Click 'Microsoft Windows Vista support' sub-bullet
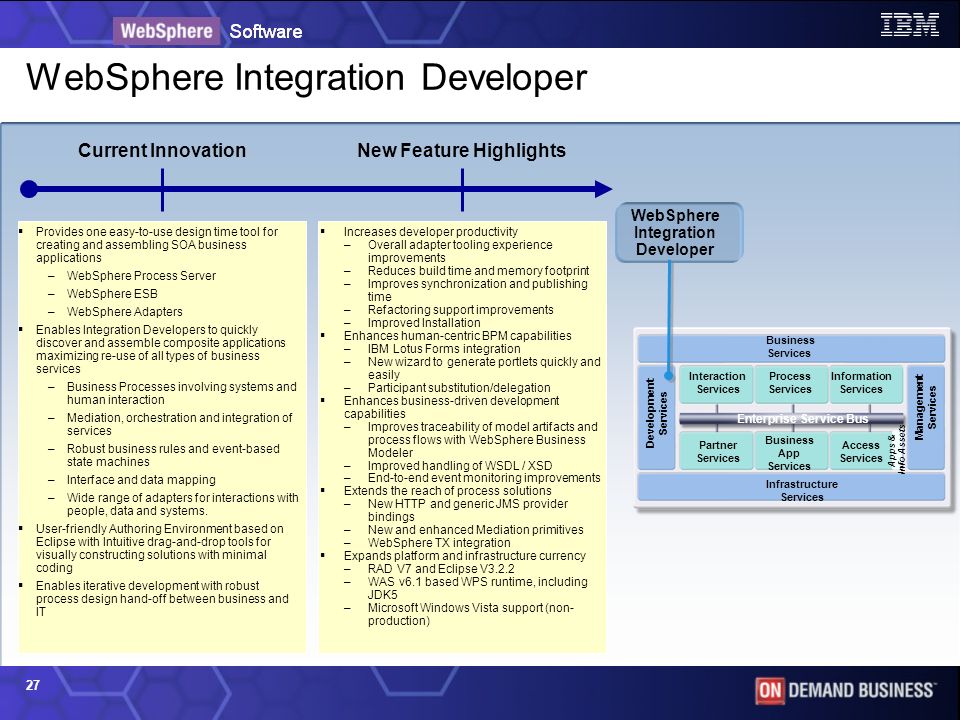960x720 pixels. click(x=471, y=614)
